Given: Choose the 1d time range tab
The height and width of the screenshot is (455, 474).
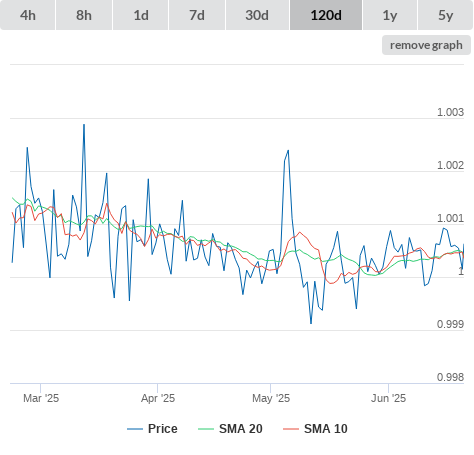Looking at the screenshot, I should coord(141,15).
